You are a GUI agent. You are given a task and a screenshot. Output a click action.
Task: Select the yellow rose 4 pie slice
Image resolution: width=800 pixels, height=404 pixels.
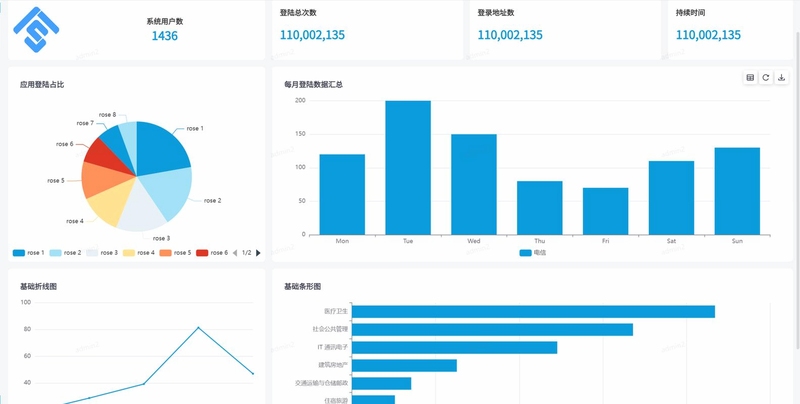coord(110,204)
